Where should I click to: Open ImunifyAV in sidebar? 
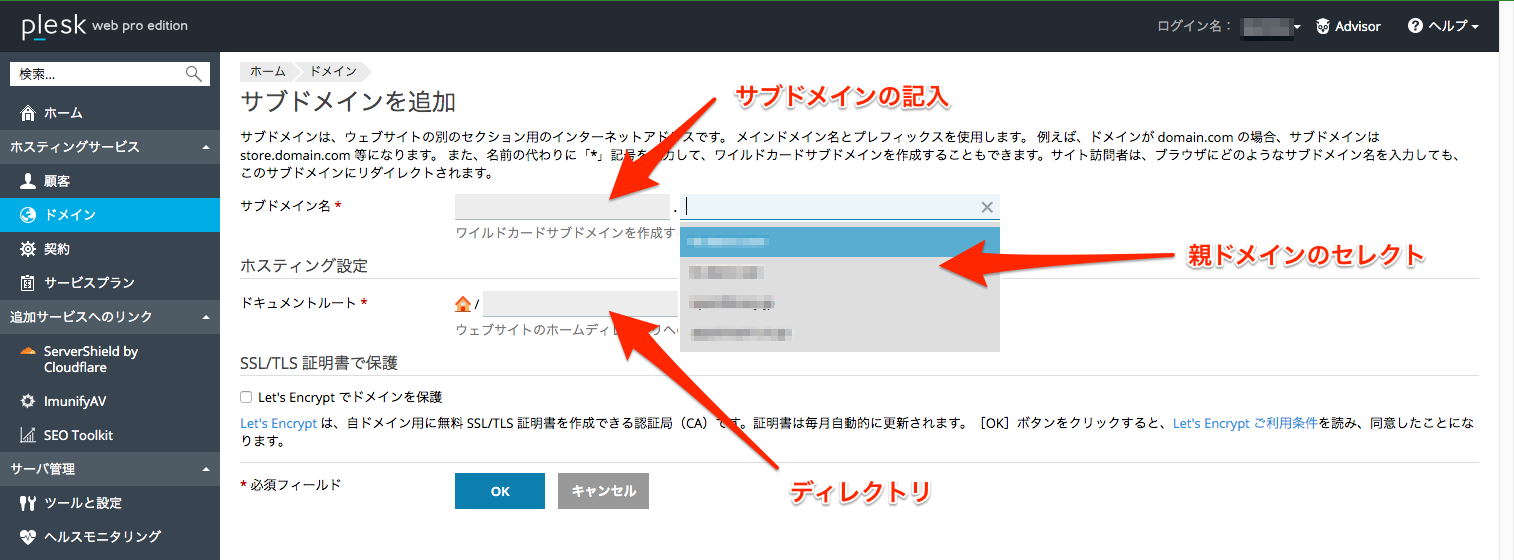(75, 401)
